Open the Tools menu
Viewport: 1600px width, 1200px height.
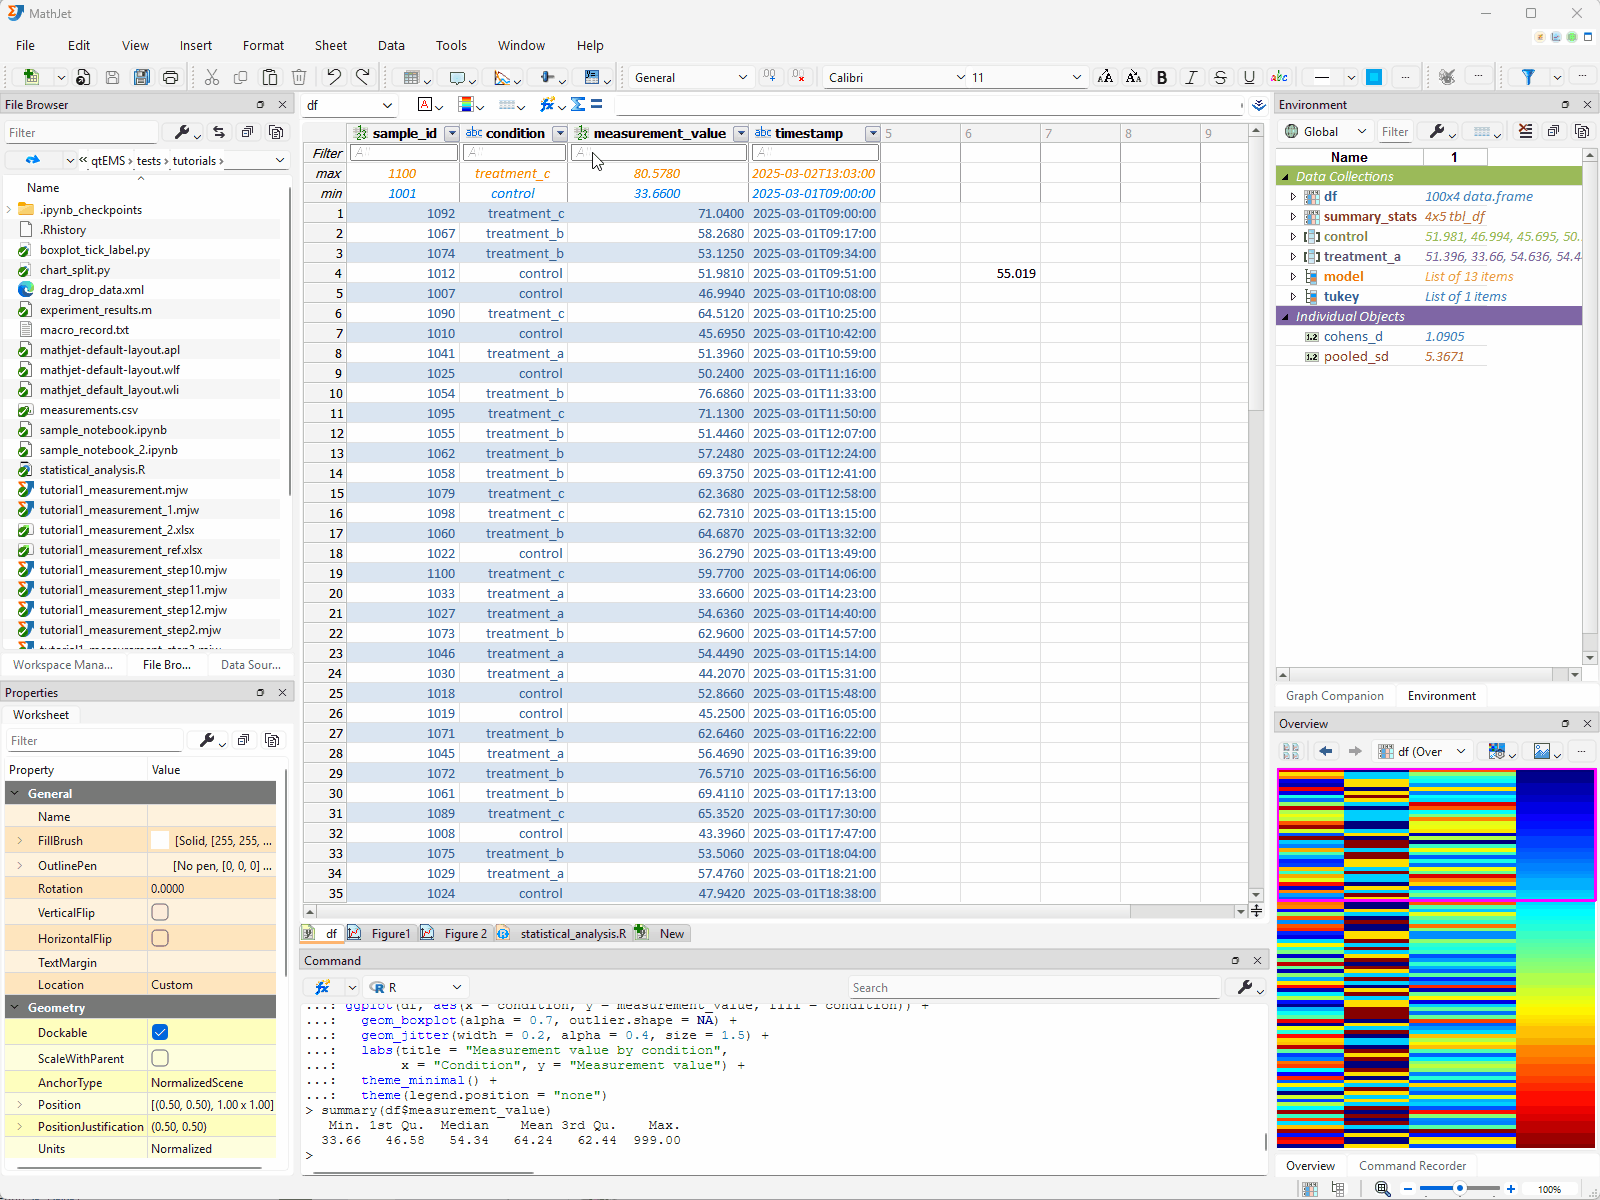pos(451,45)
